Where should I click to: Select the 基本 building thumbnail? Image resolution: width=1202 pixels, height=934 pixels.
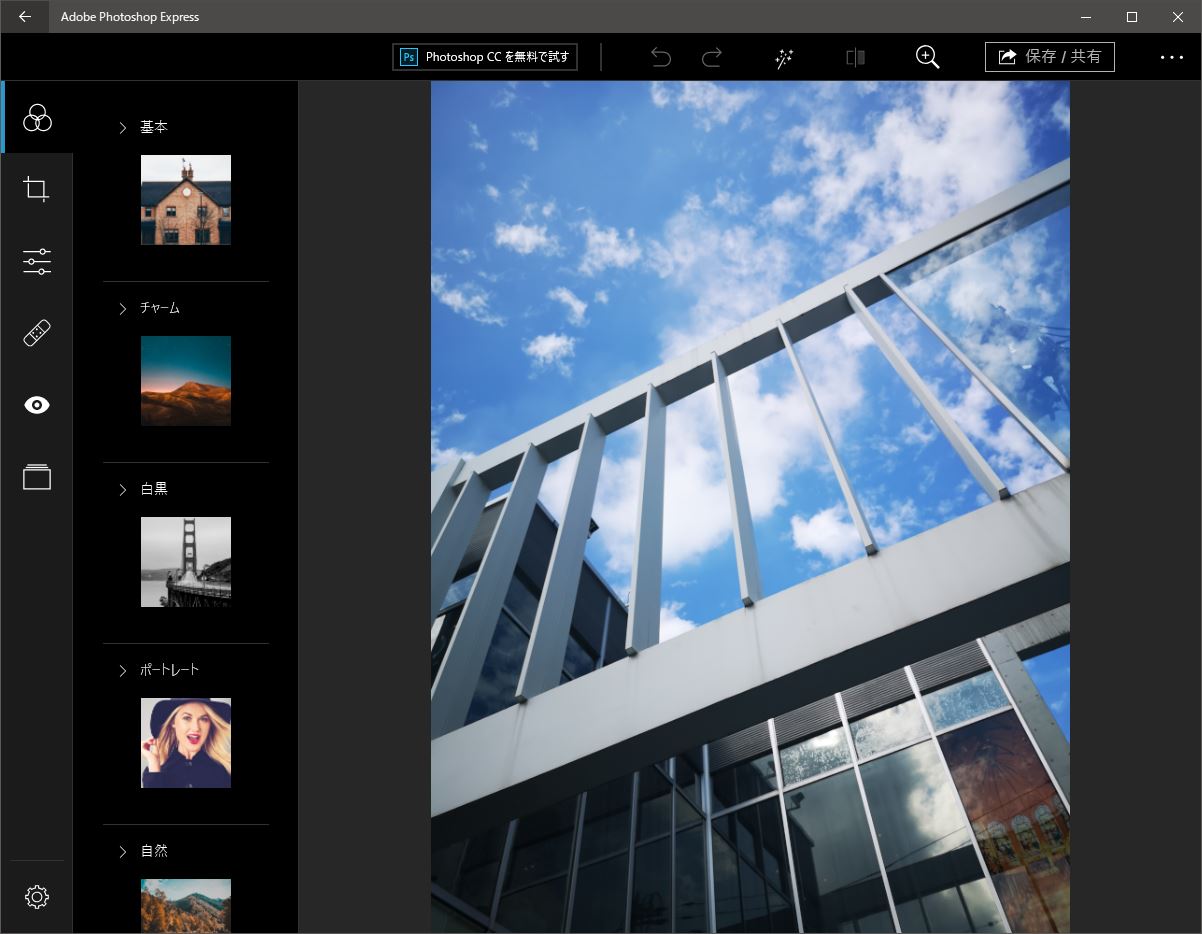pos(186,200)
